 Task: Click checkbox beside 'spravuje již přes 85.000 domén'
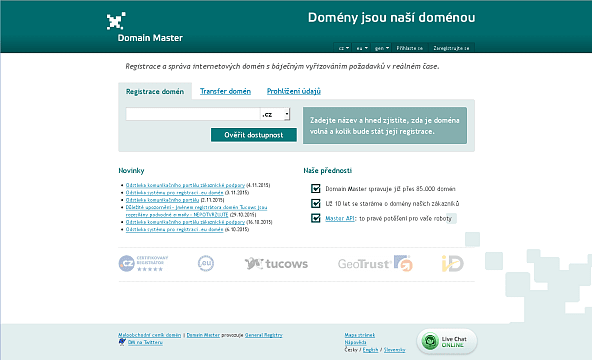tap(316, 188)
